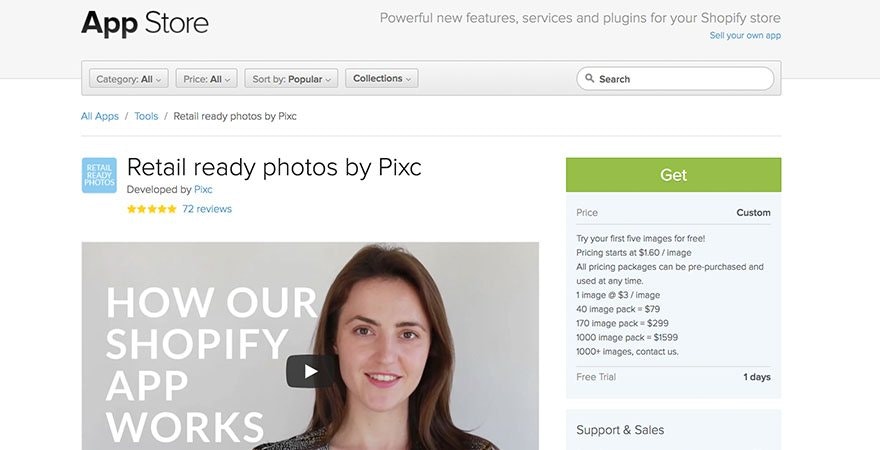Click the search magnifier icon
The image size is (880, 450).
[589, 78]
